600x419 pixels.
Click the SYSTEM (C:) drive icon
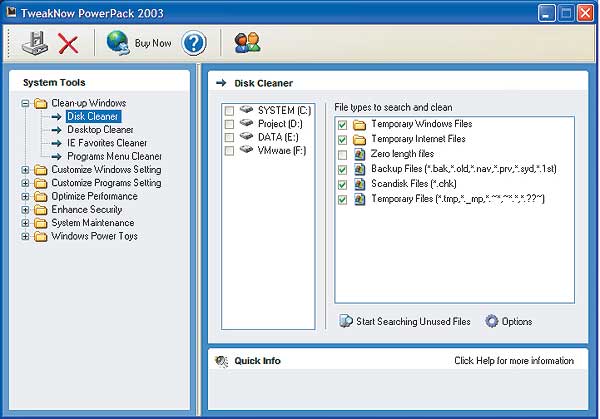click(x=246, y=109)
